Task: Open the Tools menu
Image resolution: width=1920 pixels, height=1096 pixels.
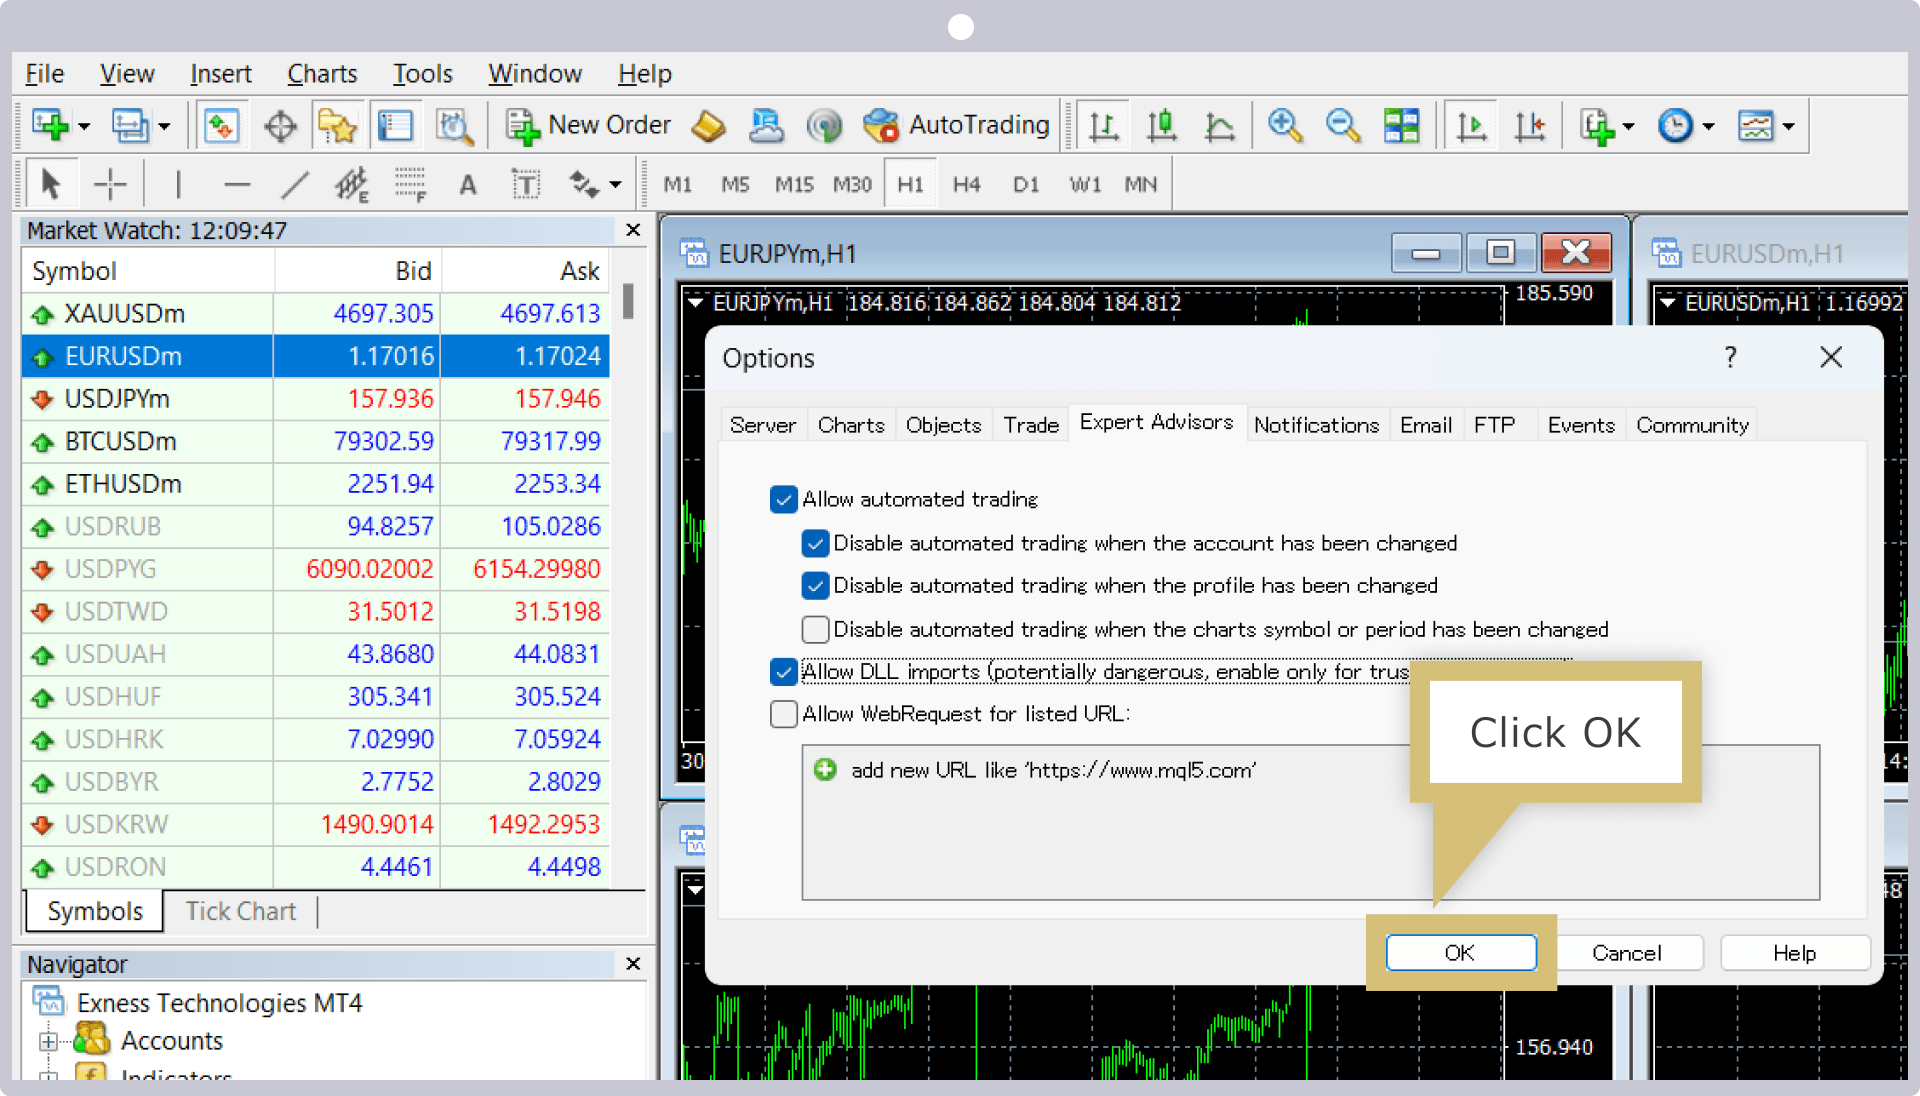Action: point(422,74)
